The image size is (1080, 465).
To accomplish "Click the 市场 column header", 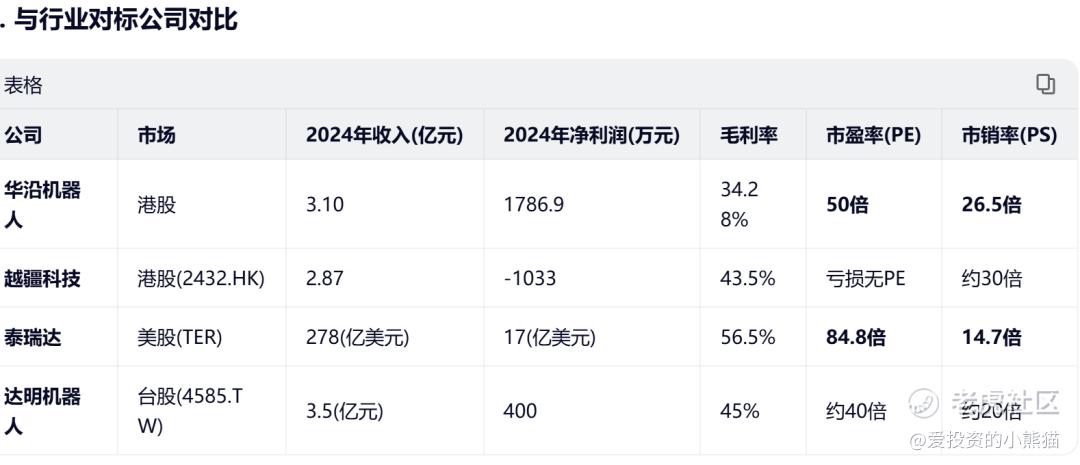I will [156, 136].
